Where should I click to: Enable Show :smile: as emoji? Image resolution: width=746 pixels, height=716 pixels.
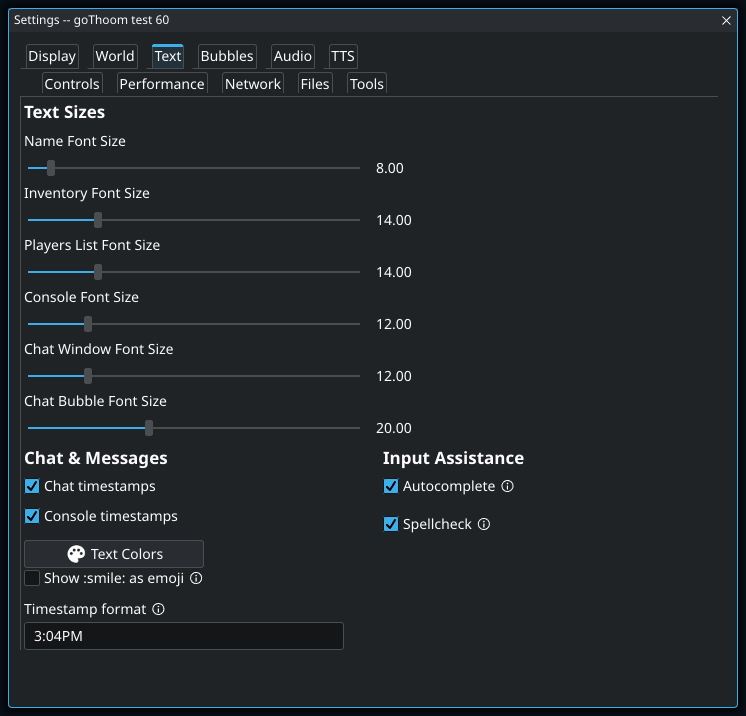(x=32, y=578)
